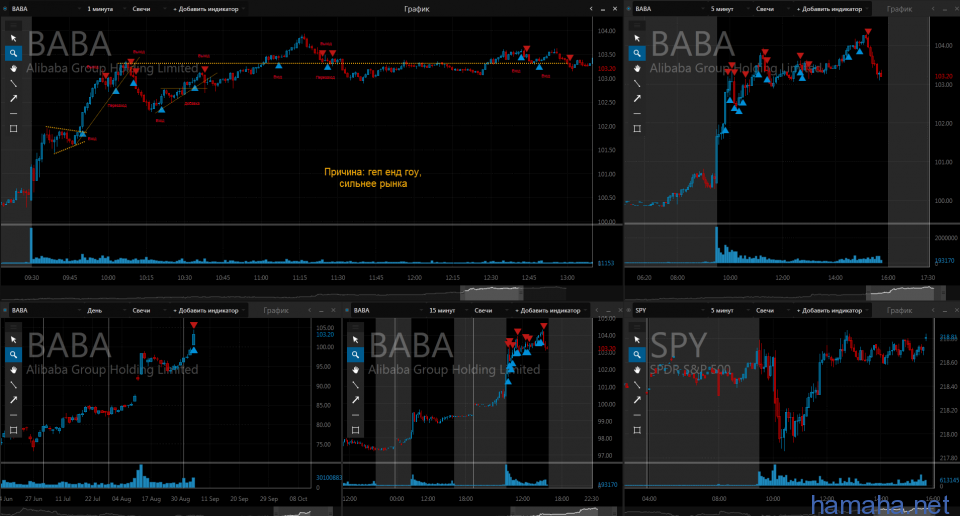Activate the magnifier tool in the 5-minute BABA chart

[x=637, y=53]
